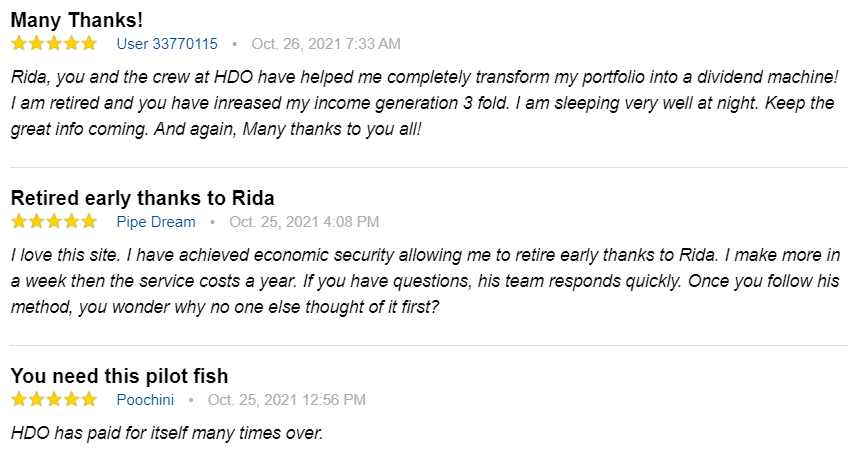This screenshot has width=861, height=460.
Task: Click the fifth star on Many Thanks! review
Action: (89, 43)
